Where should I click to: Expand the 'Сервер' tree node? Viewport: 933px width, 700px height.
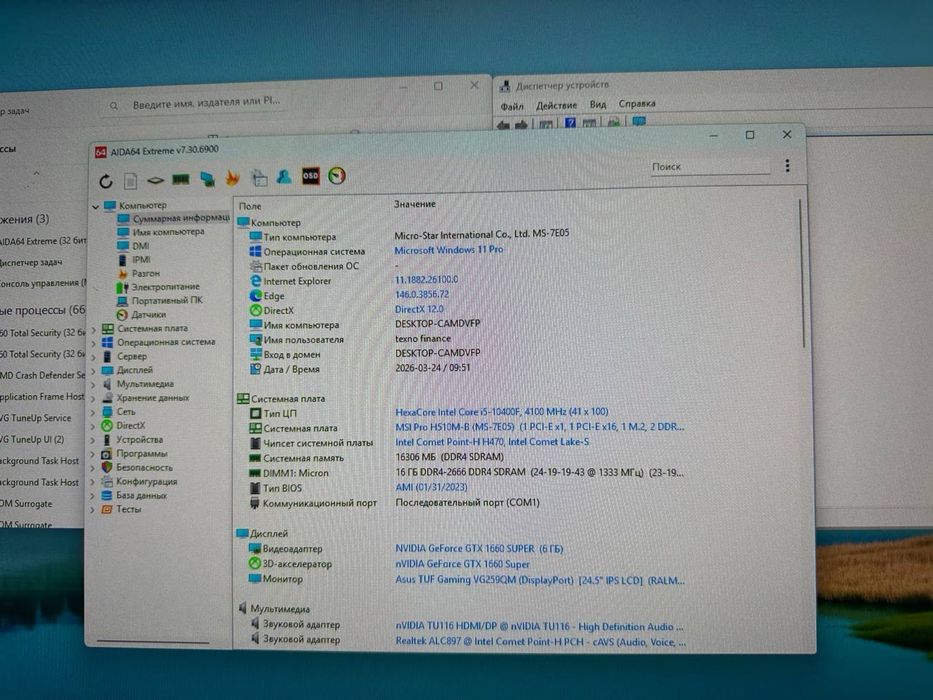click(93, 357)
